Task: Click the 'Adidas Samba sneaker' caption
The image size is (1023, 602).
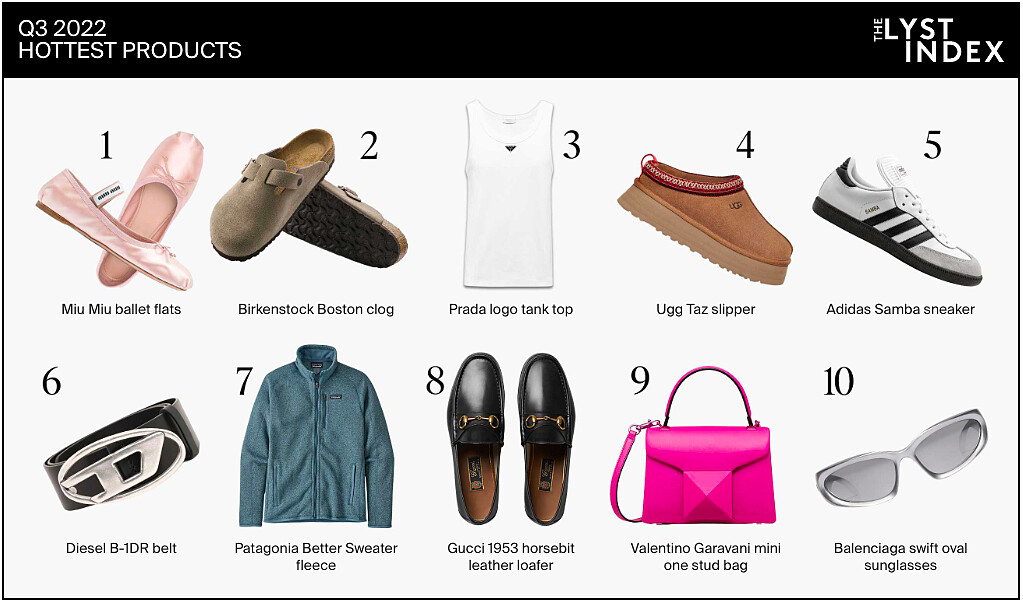Action: coord(900,309)
